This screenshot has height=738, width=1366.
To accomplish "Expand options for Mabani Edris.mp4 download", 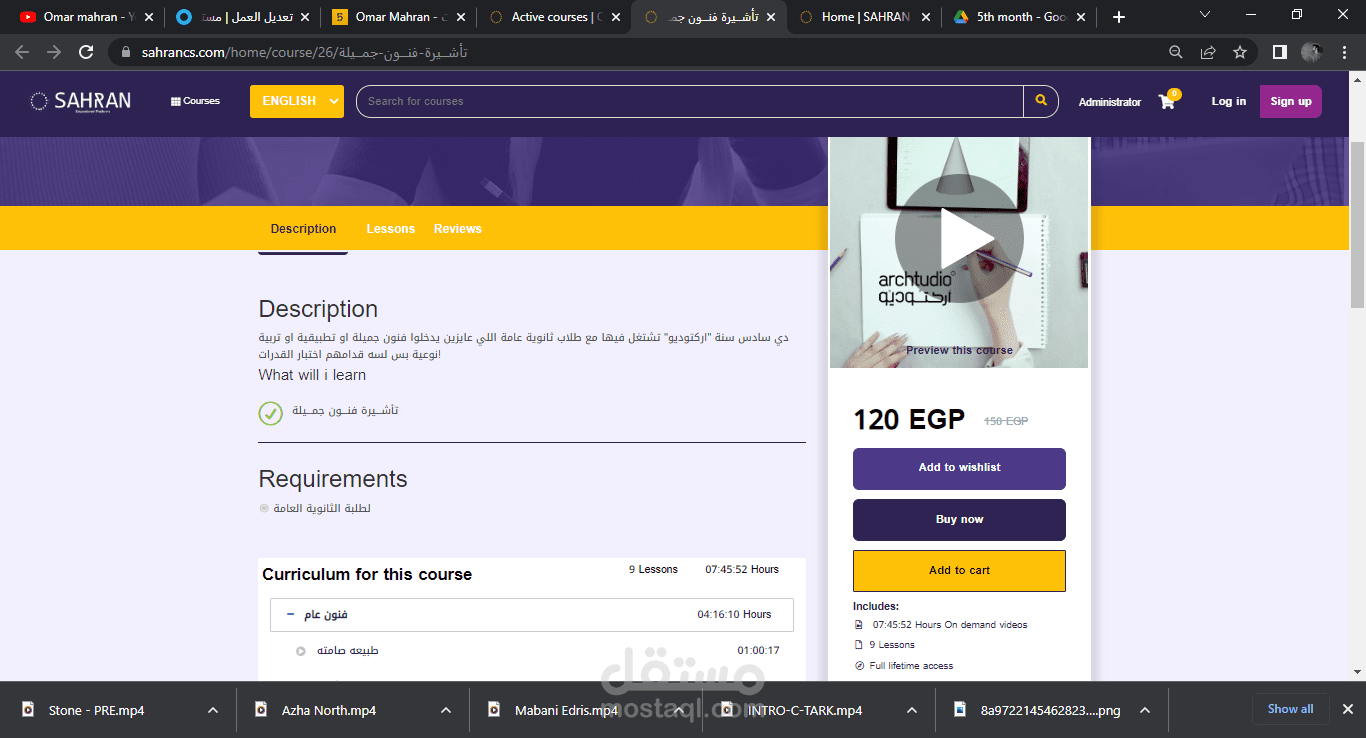I will [x=679, y=710].
